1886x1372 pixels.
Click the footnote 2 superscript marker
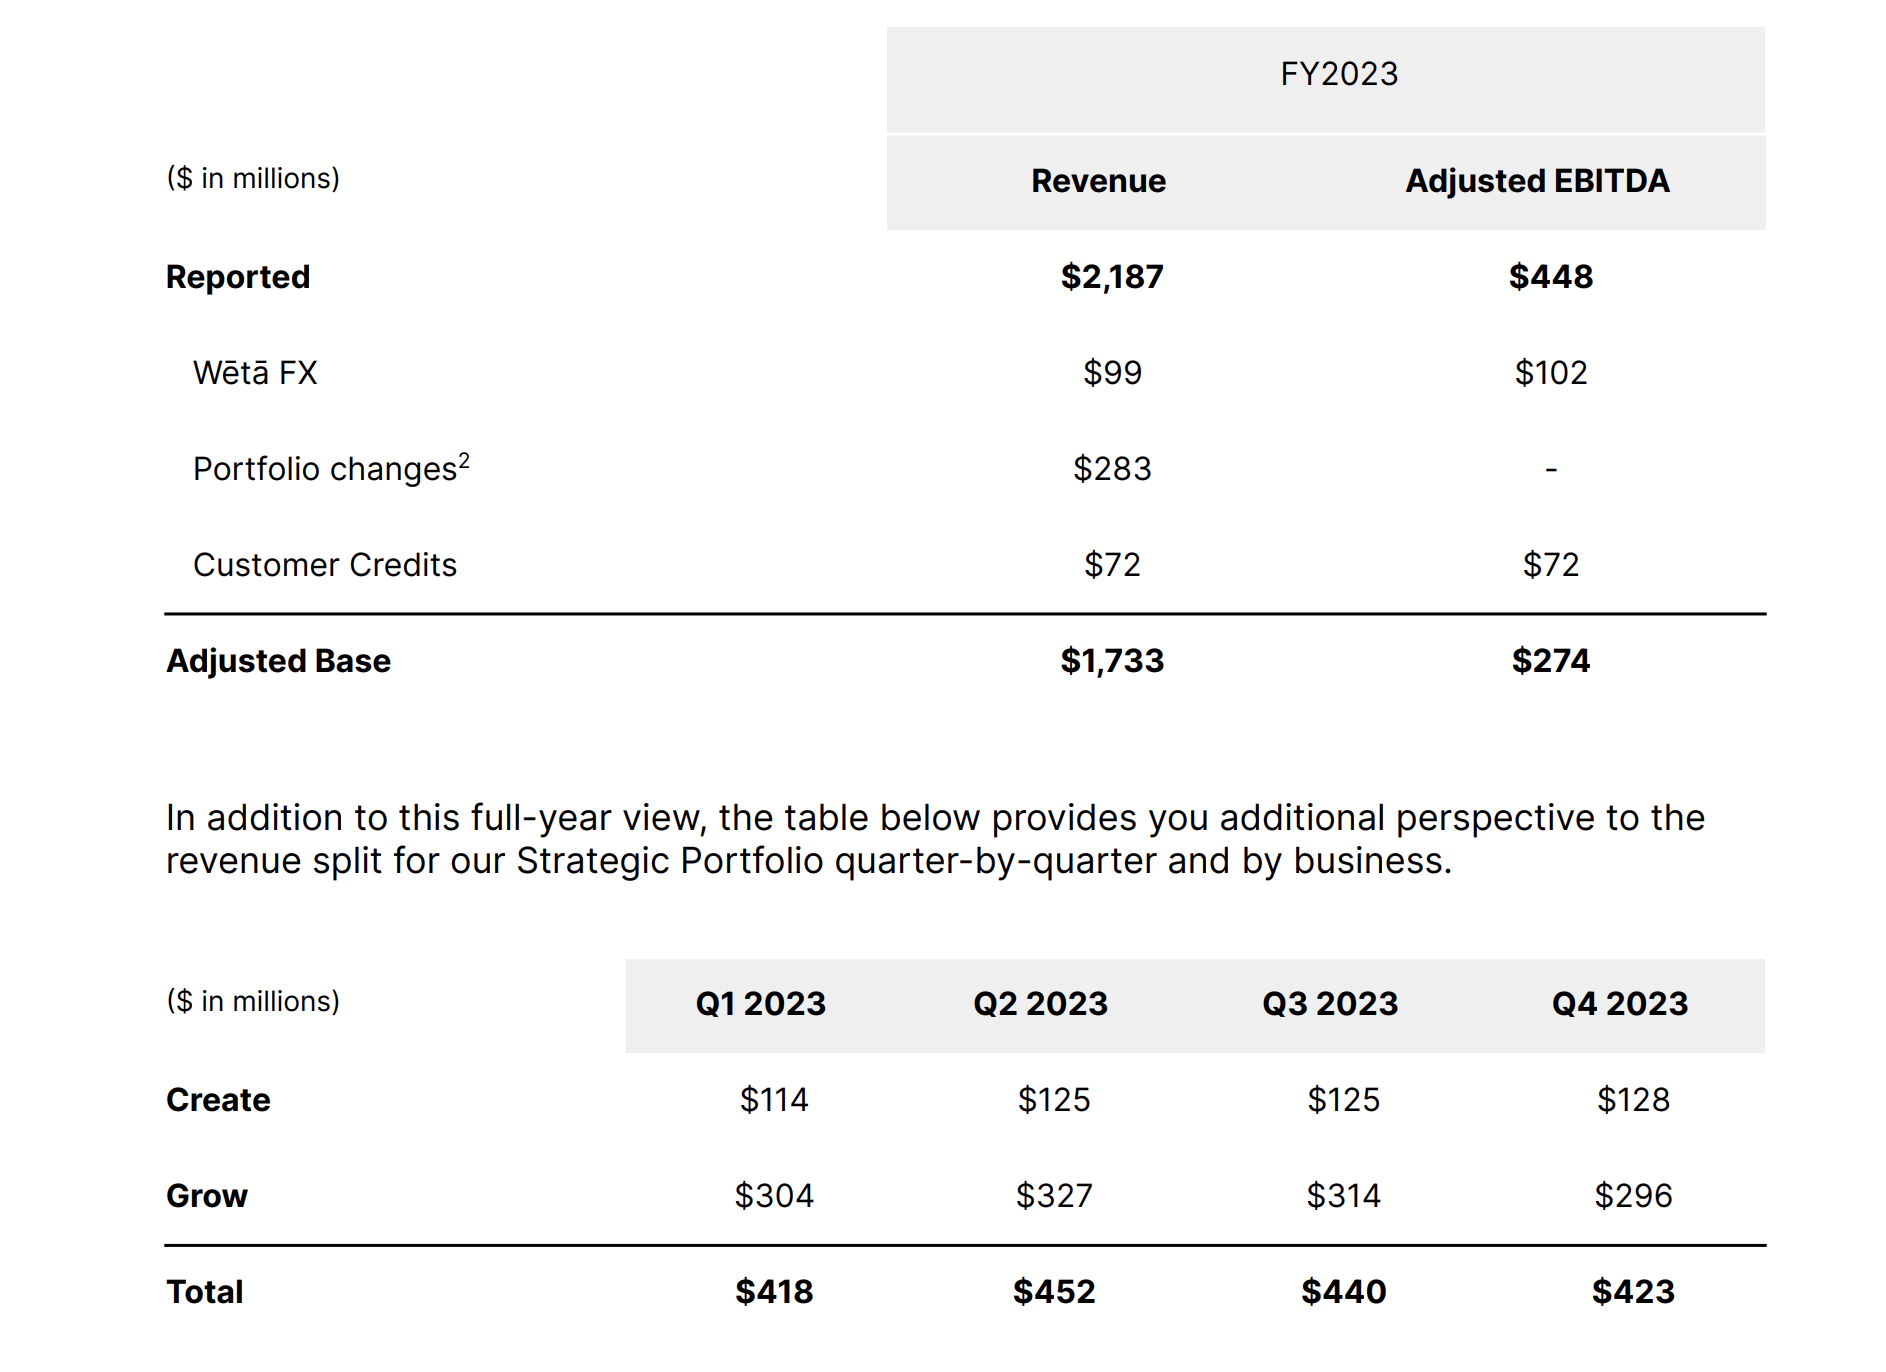click(x=464, y=460)
